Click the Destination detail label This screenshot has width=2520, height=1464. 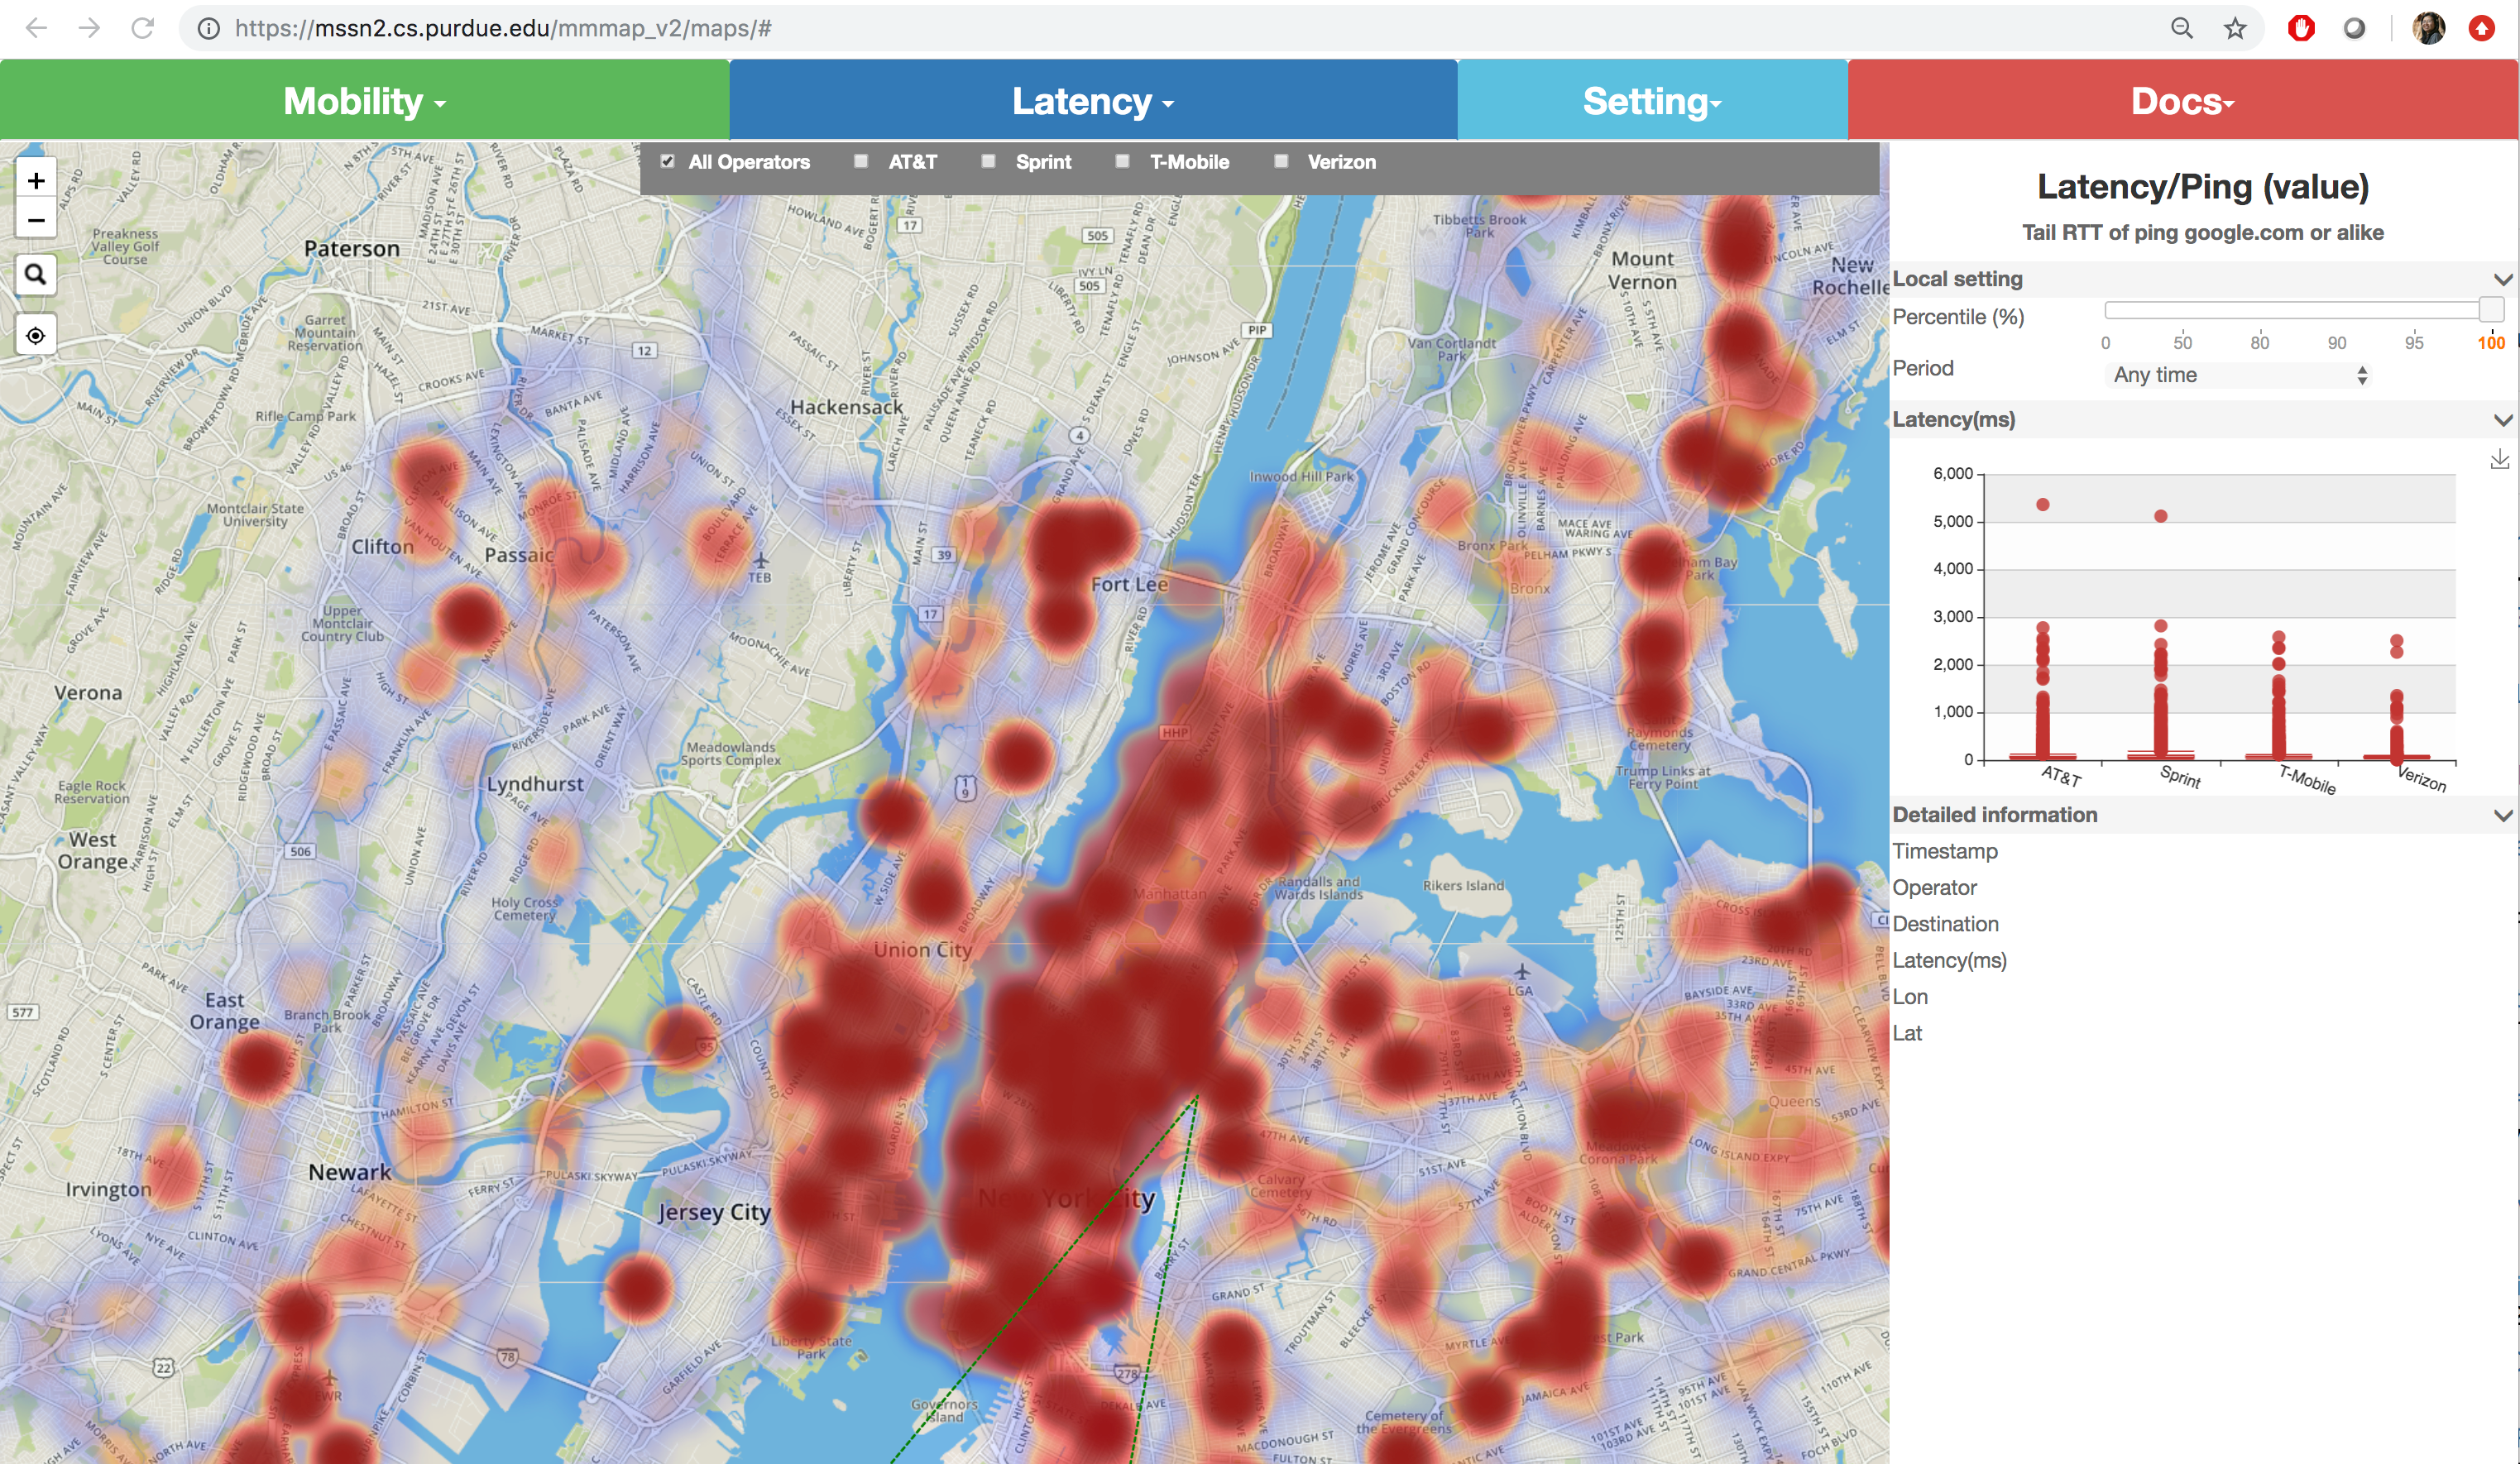(x=1945, y=924)
